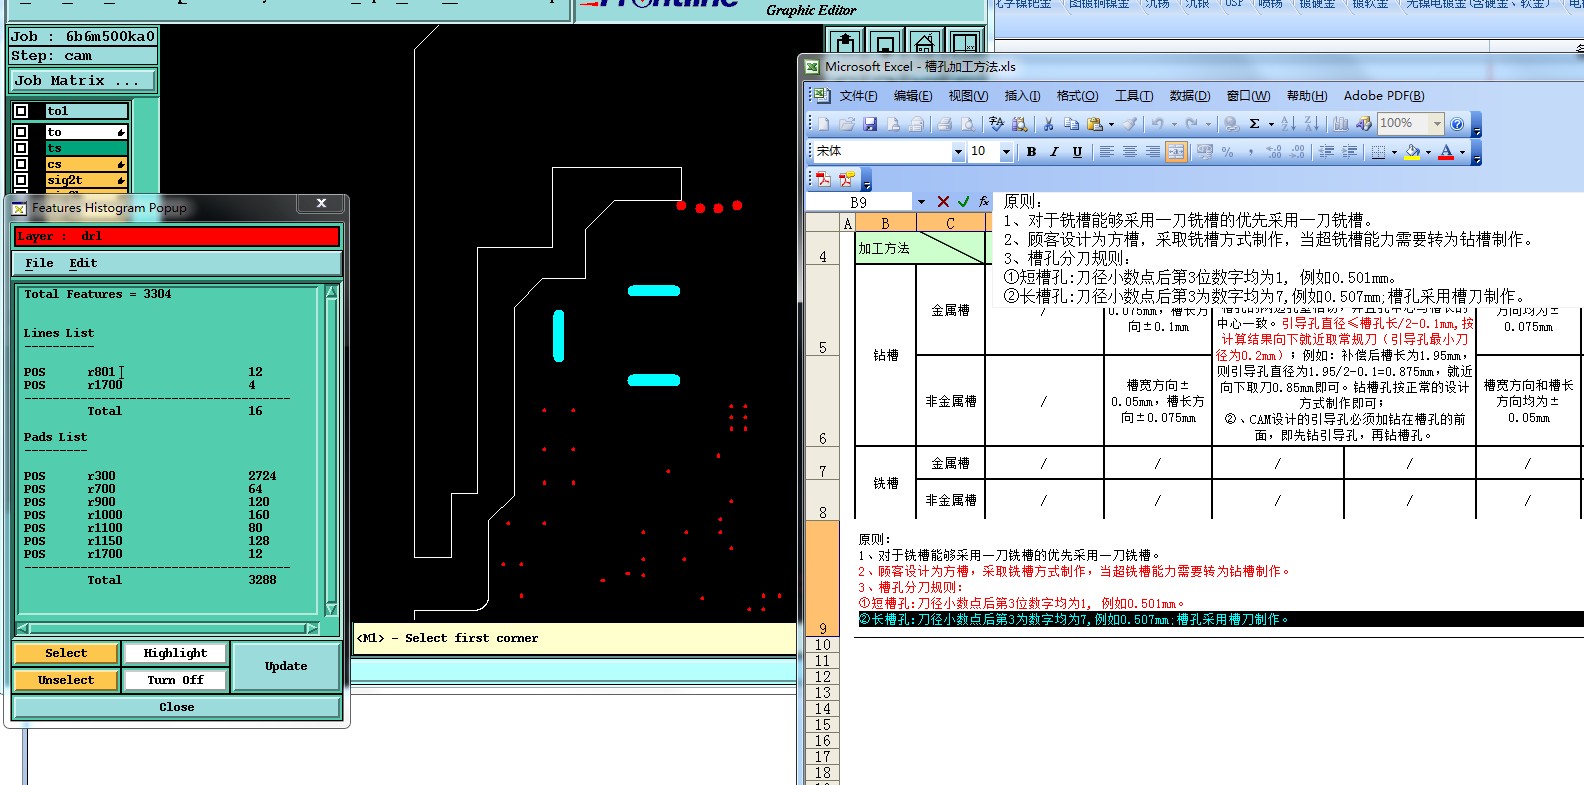
Task: Toggle the sig2t layer checkbox
Action: click(21, 180)
